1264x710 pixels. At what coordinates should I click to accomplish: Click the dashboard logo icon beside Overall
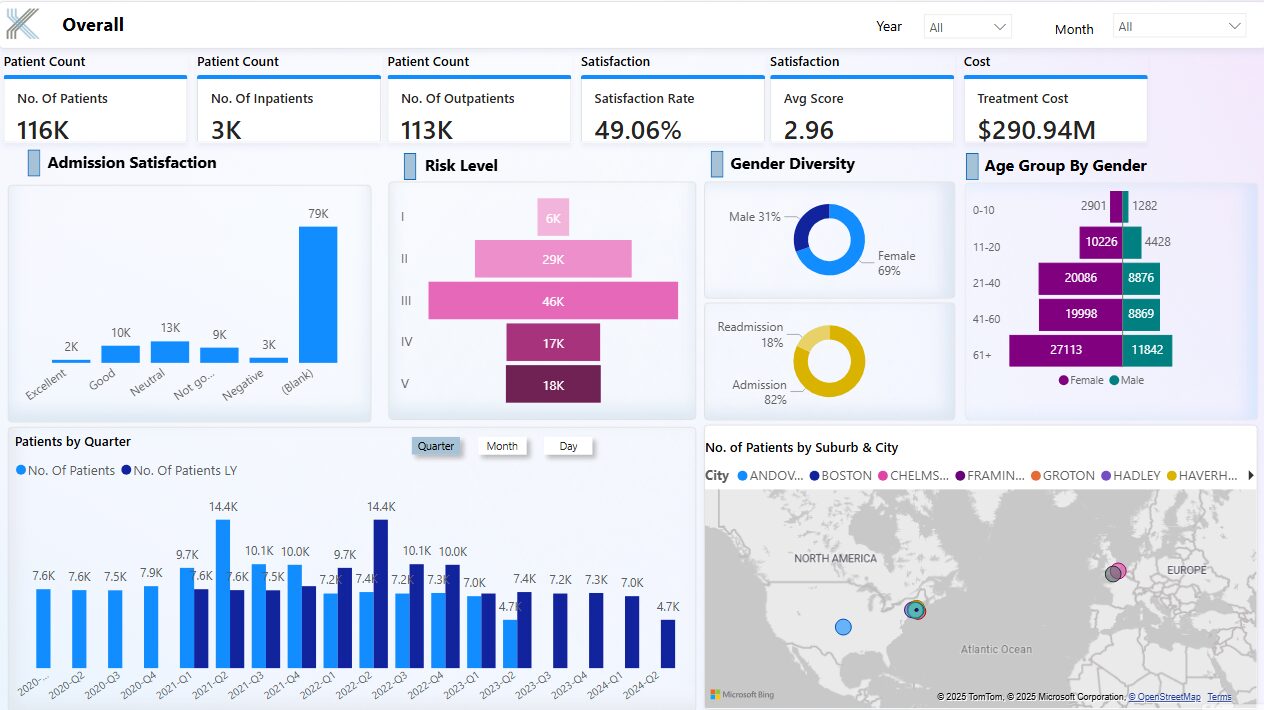pos(23,24)
